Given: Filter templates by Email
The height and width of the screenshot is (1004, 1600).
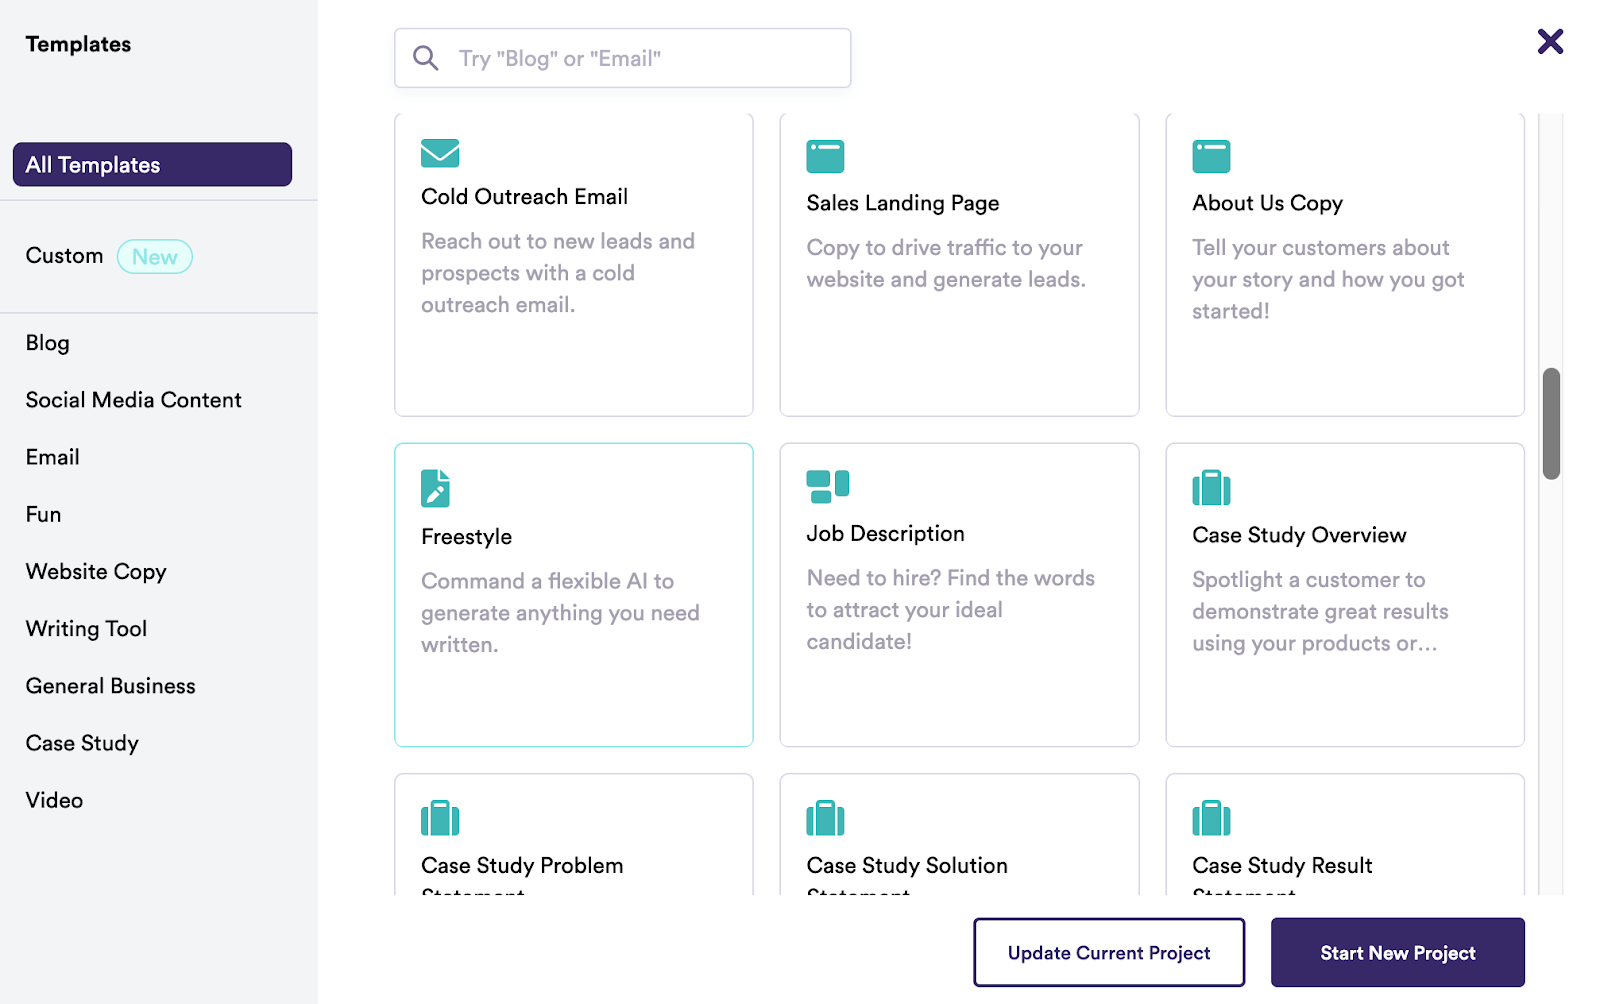Looking at the screenshot, I should 53,457.
